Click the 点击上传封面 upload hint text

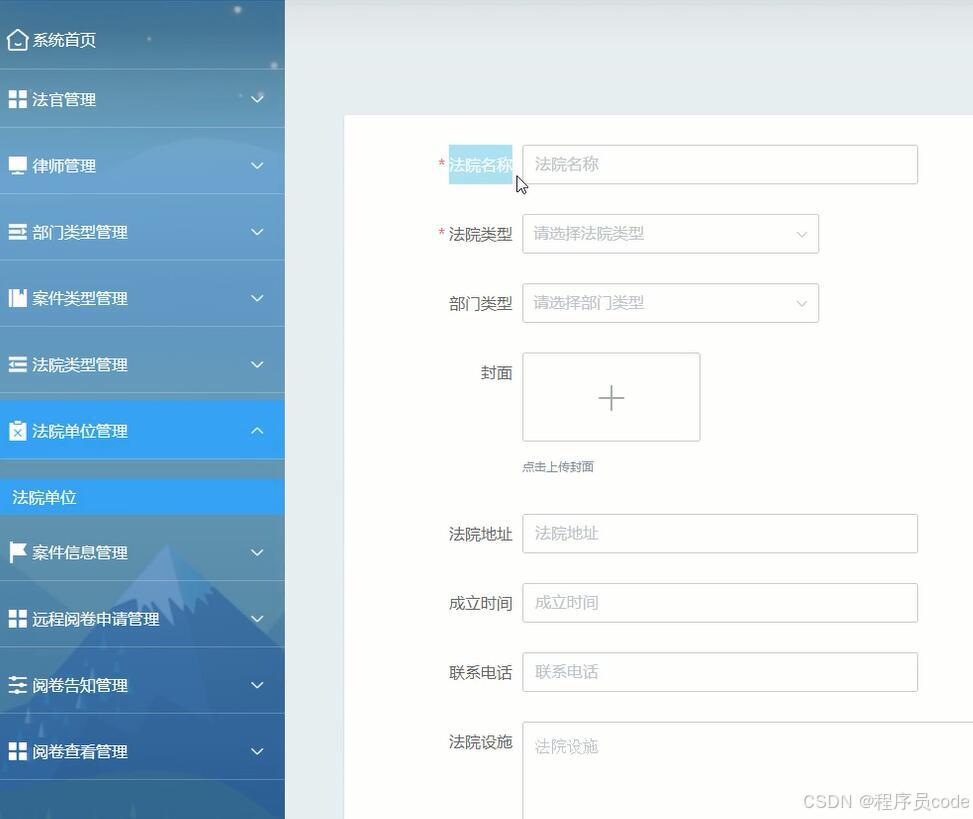pos(557,466)
